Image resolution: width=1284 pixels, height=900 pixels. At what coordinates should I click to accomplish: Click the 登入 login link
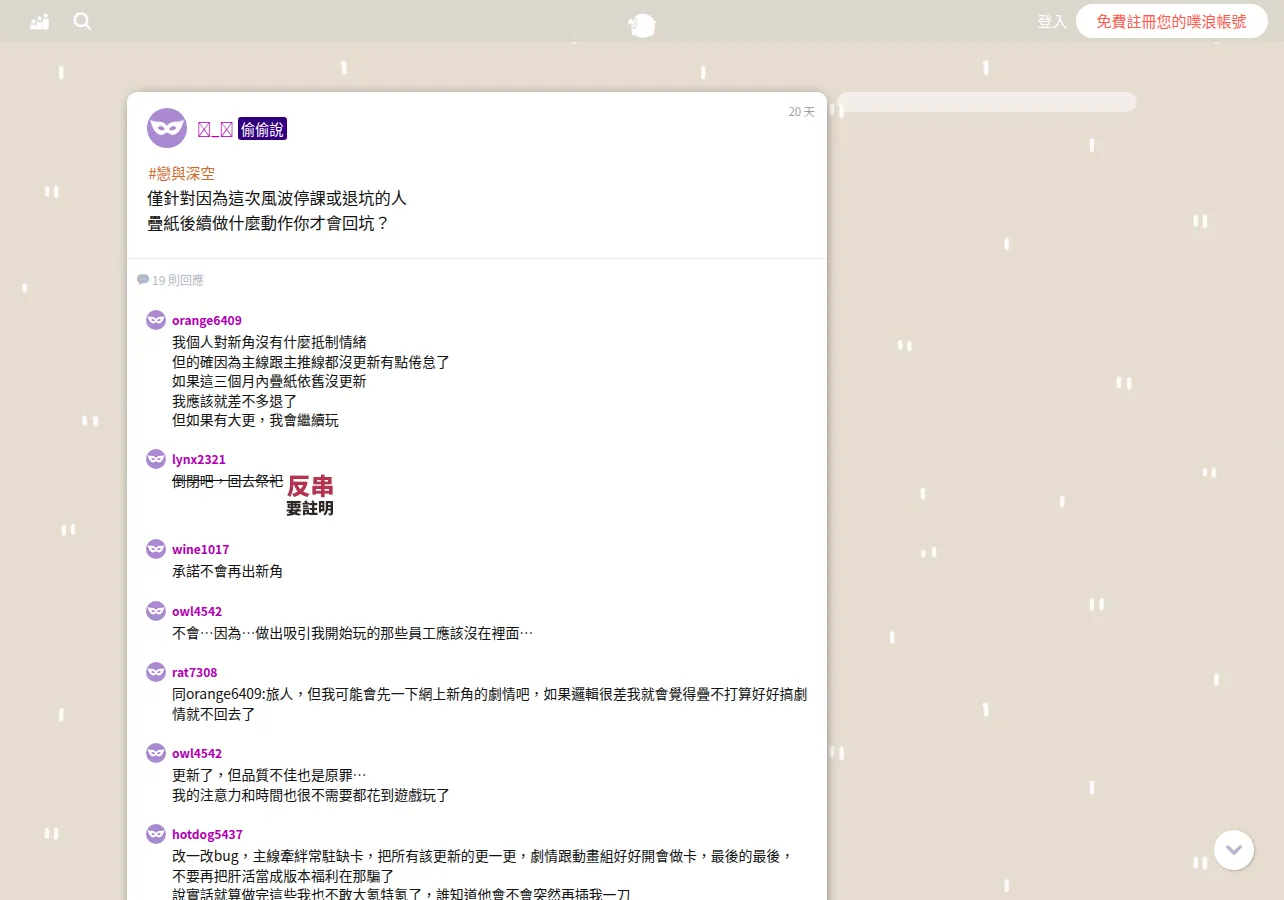[x=1052, y=21]
